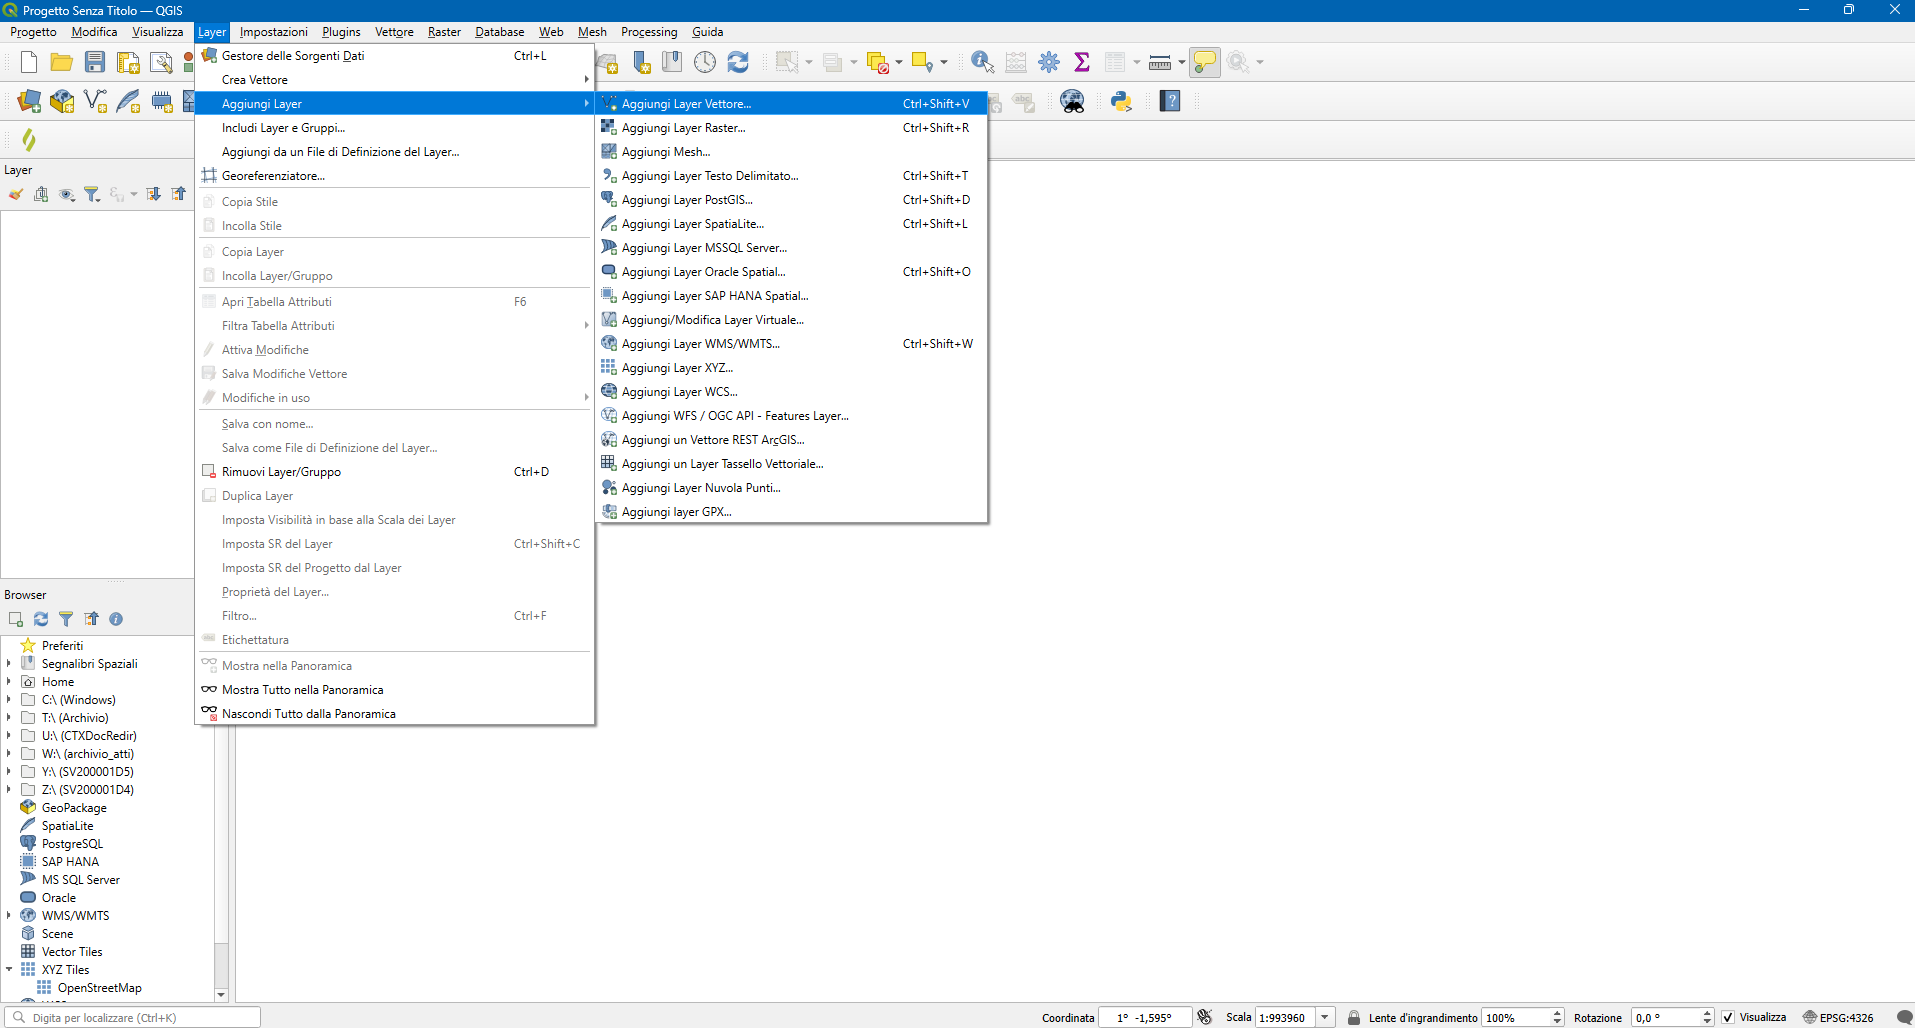Click the EPSG:4326 CRS button

click(x=1838, y=1017)
